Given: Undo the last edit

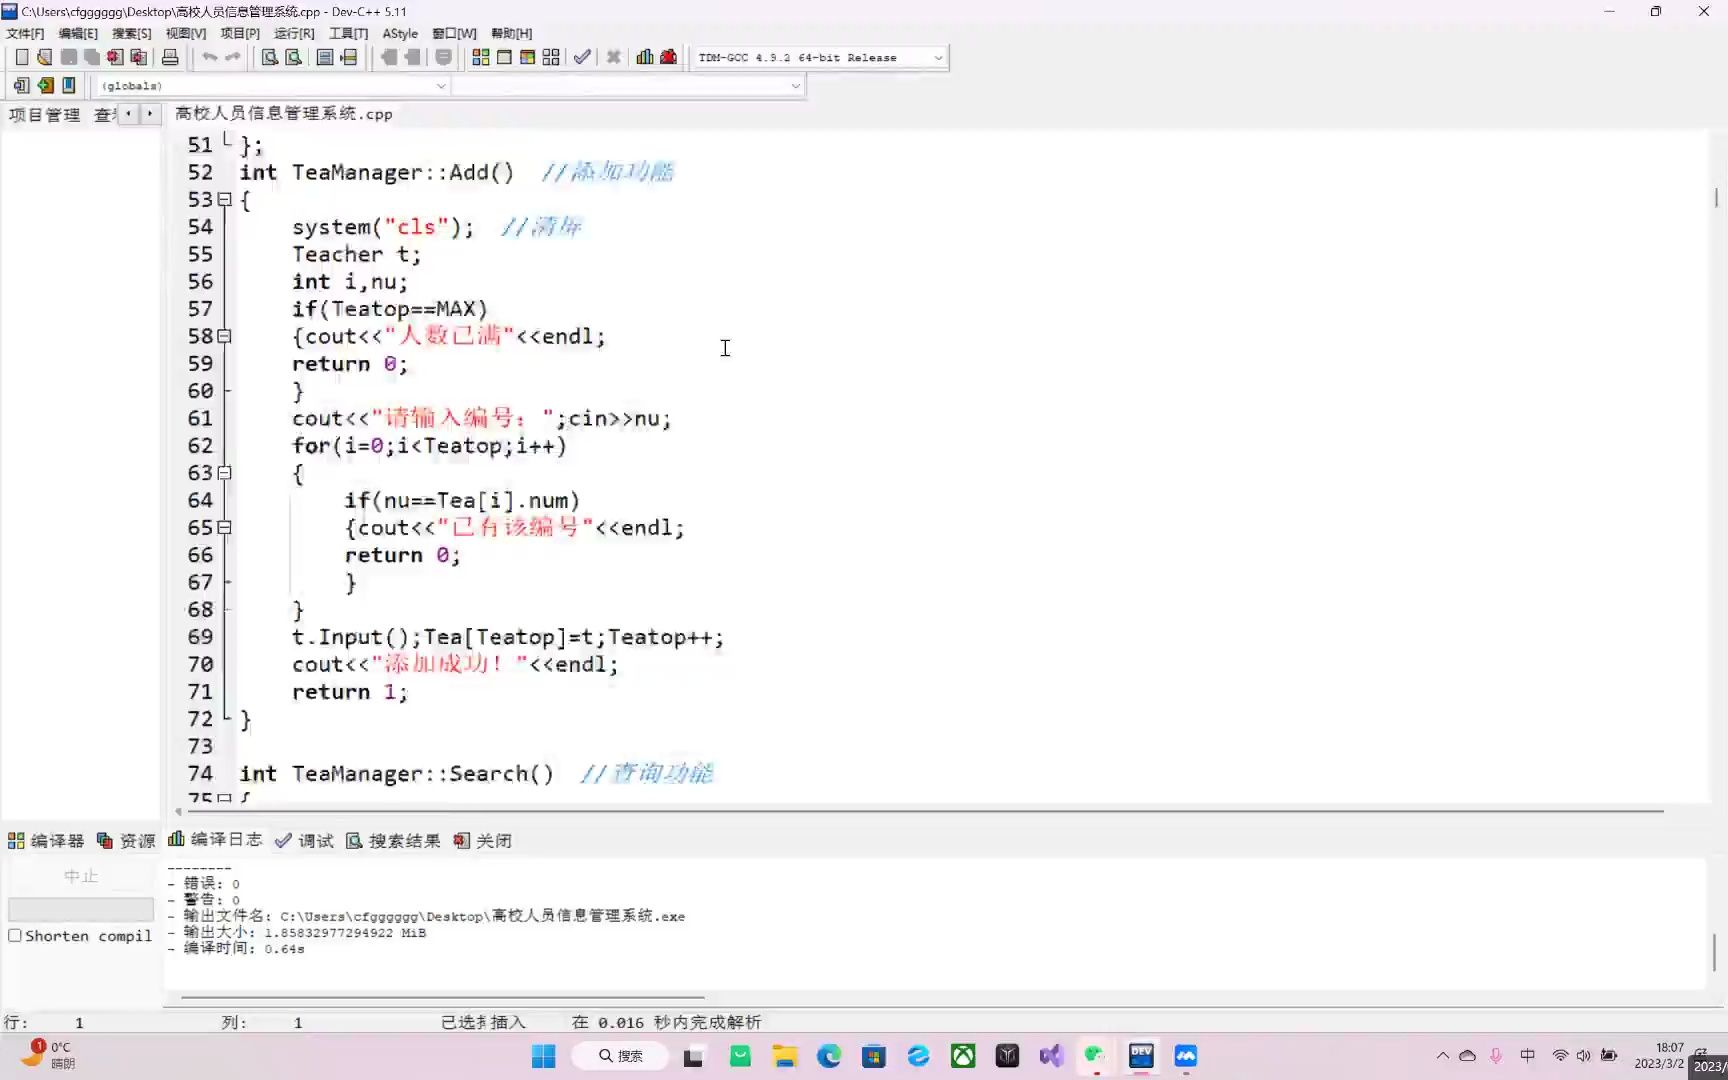Looking at the screenshot, I should pyautogui.click(x=209, y=57).
